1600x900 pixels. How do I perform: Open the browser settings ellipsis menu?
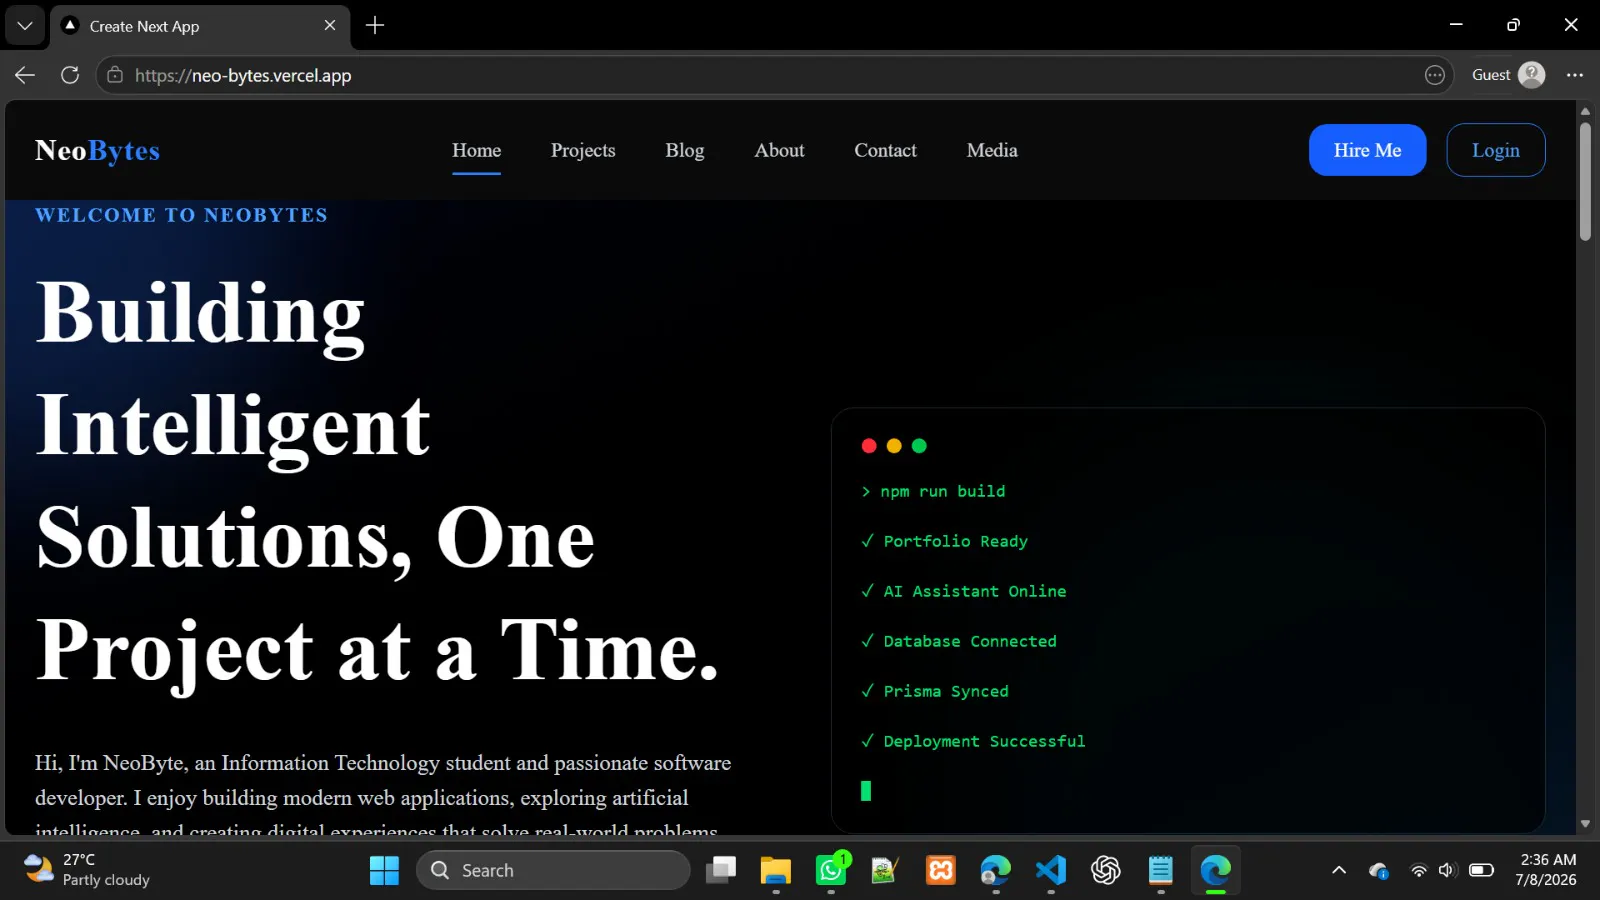(x=1575, y=75)
